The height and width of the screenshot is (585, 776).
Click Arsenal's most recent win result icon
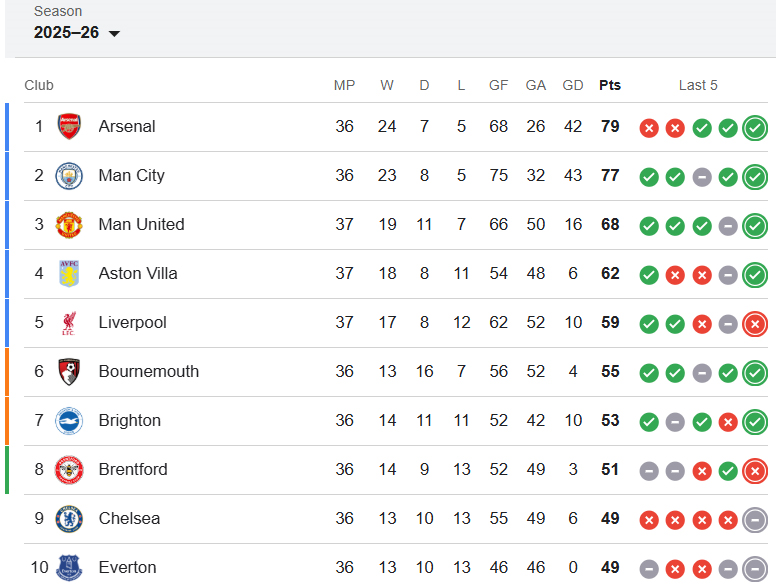pyautogui.click(x=755, y=128)
